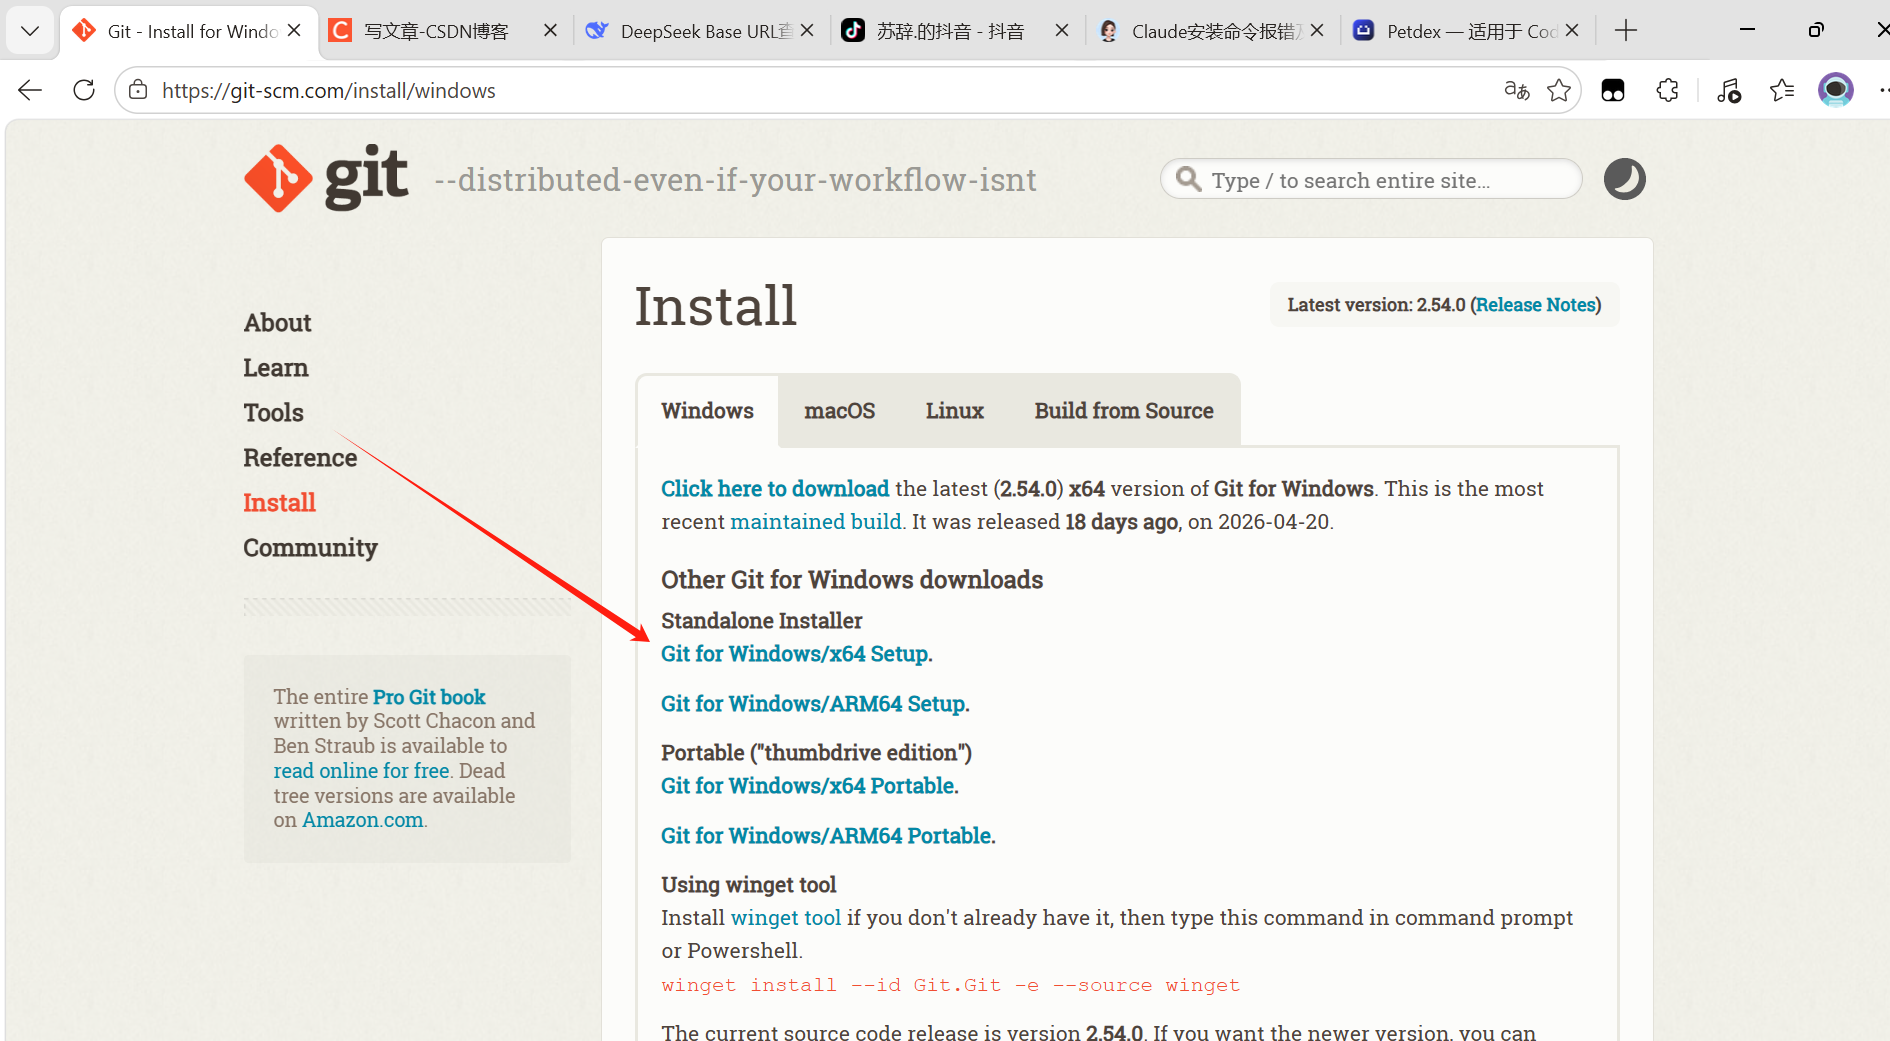Close the Petdex tab
The height and width of the screenshot is (1041, 1890).
1572,31
